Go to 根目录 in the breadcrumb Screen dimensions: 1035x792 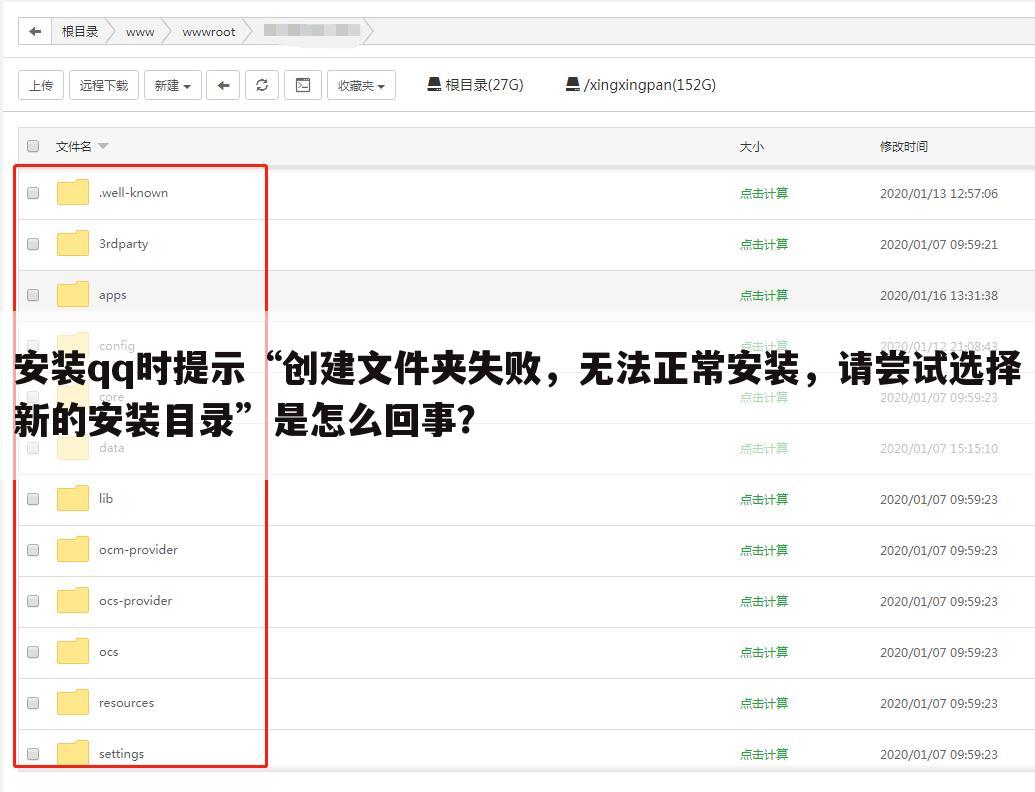(79, 32)
